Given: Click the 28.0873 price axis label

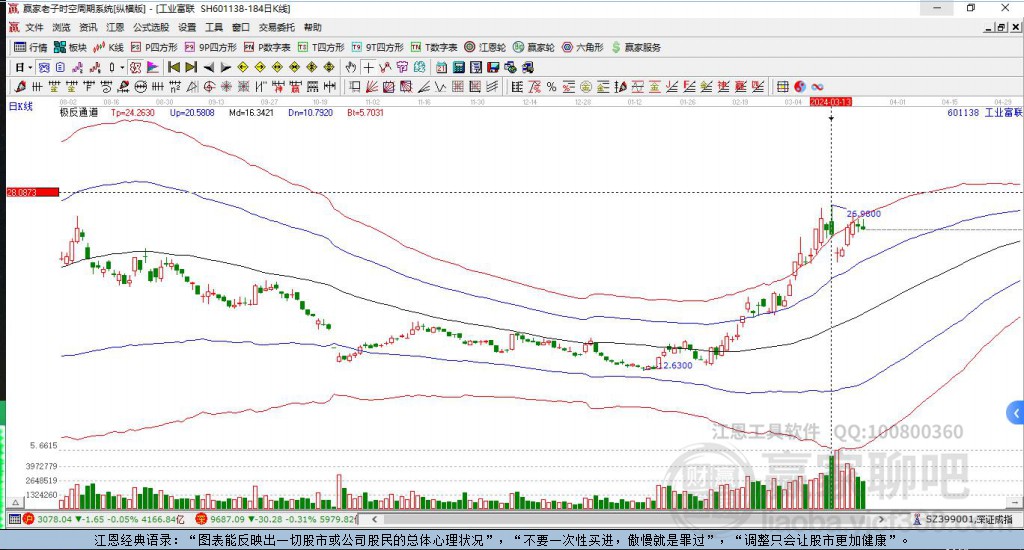Looking at the screenshot, I should click(32, 192).
